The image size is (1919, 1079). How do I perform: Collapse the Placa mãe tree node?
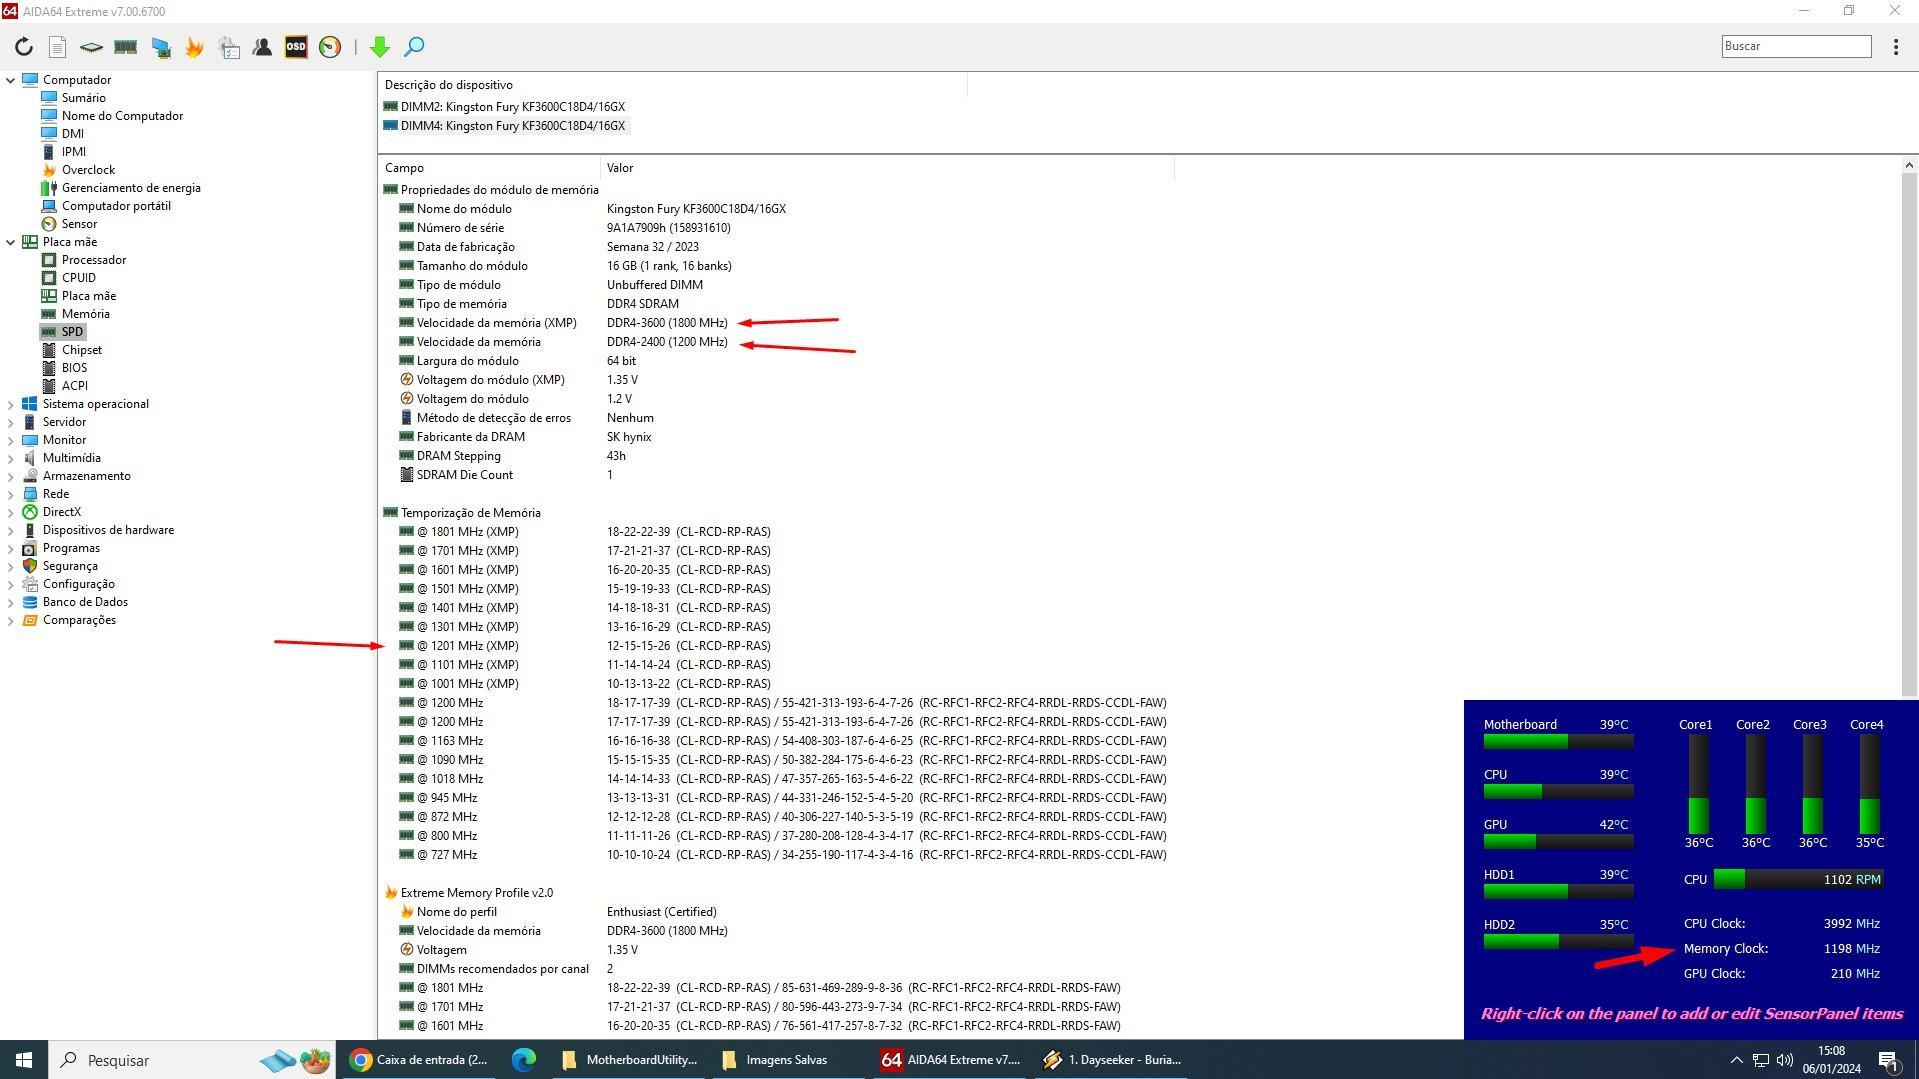11,242
